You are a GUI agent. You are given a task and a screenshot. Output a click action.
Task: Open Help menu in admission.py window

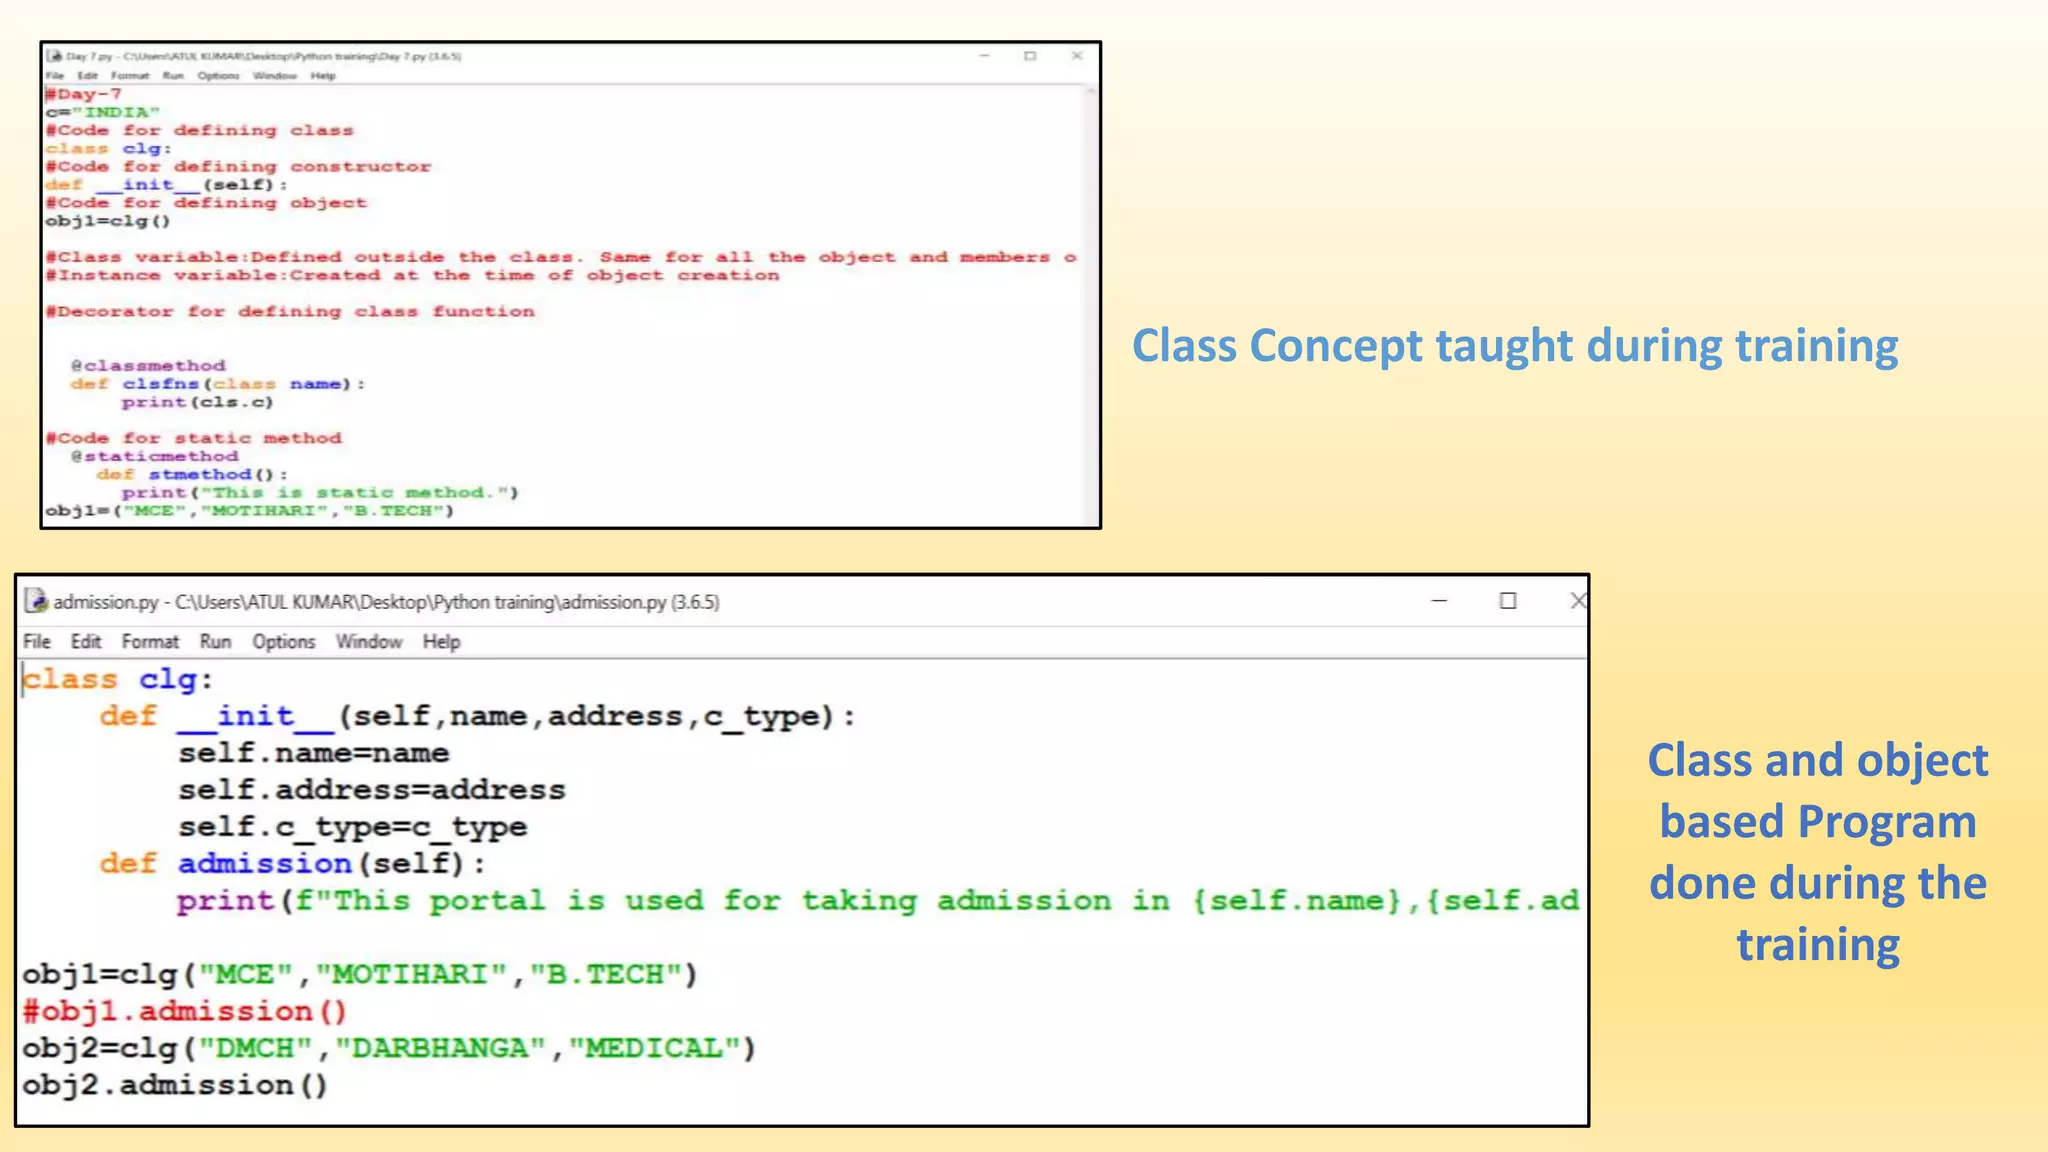(441, 642)
